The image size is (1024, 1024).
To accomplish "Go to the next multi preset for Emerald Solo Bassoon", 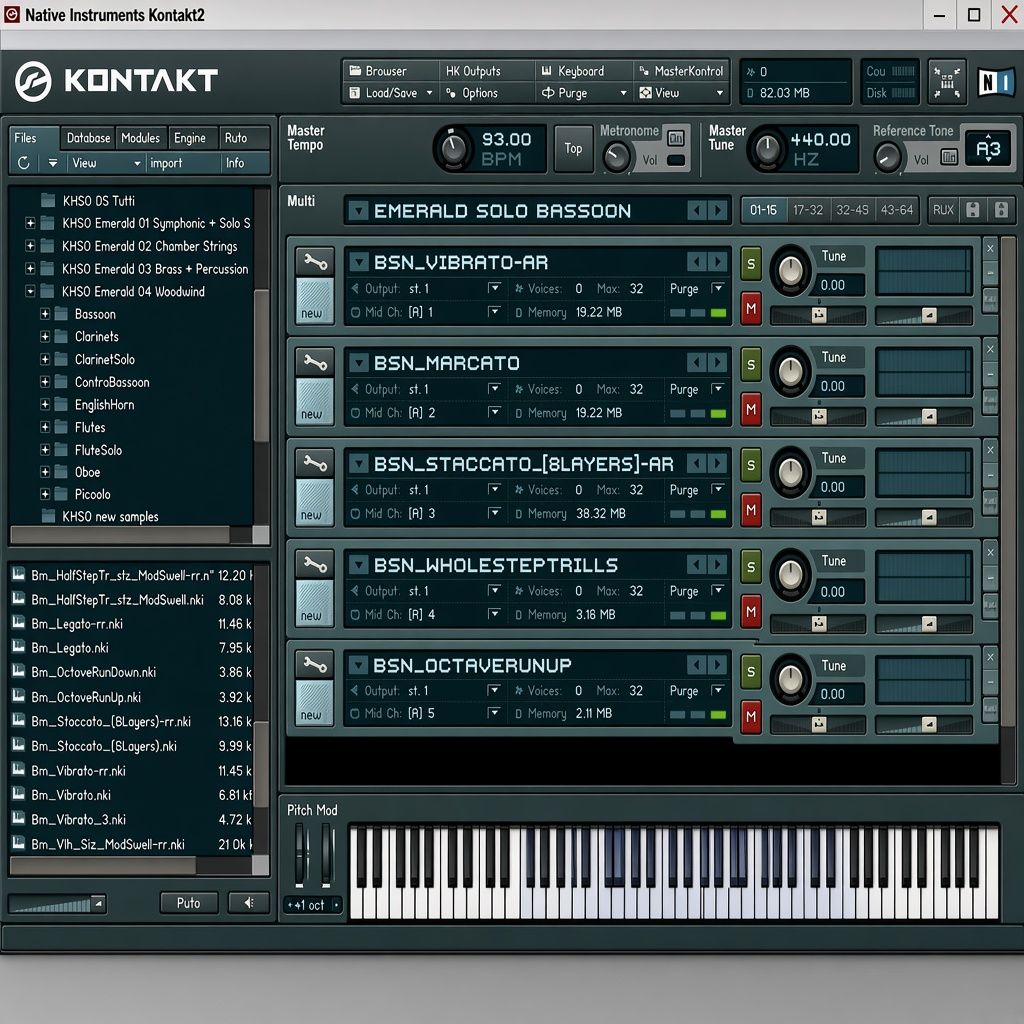I will (x=718, y=210).
